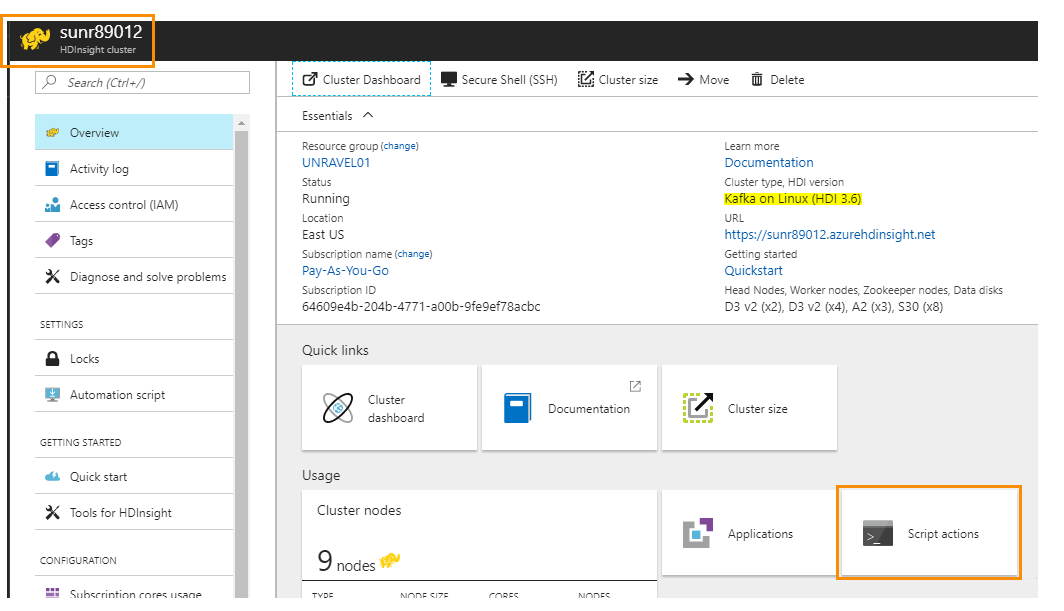The height and width of the screenshot is (611, 1064).
Task: Select Diagnose and solve problems
Action: tap(134, 276)
